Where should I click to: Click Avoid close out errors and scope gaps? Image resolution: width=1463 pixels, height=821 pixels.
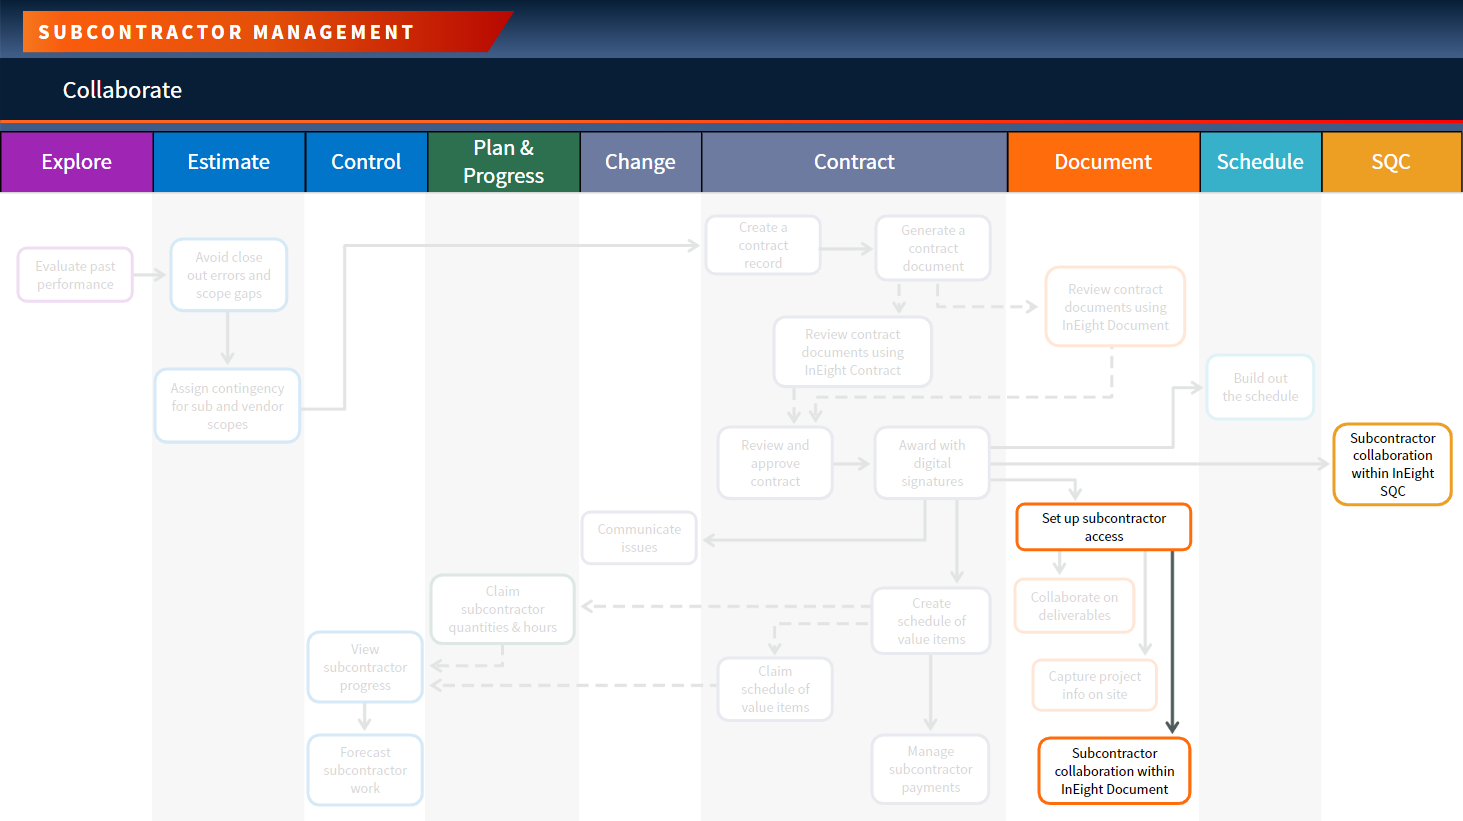[229, 275]
